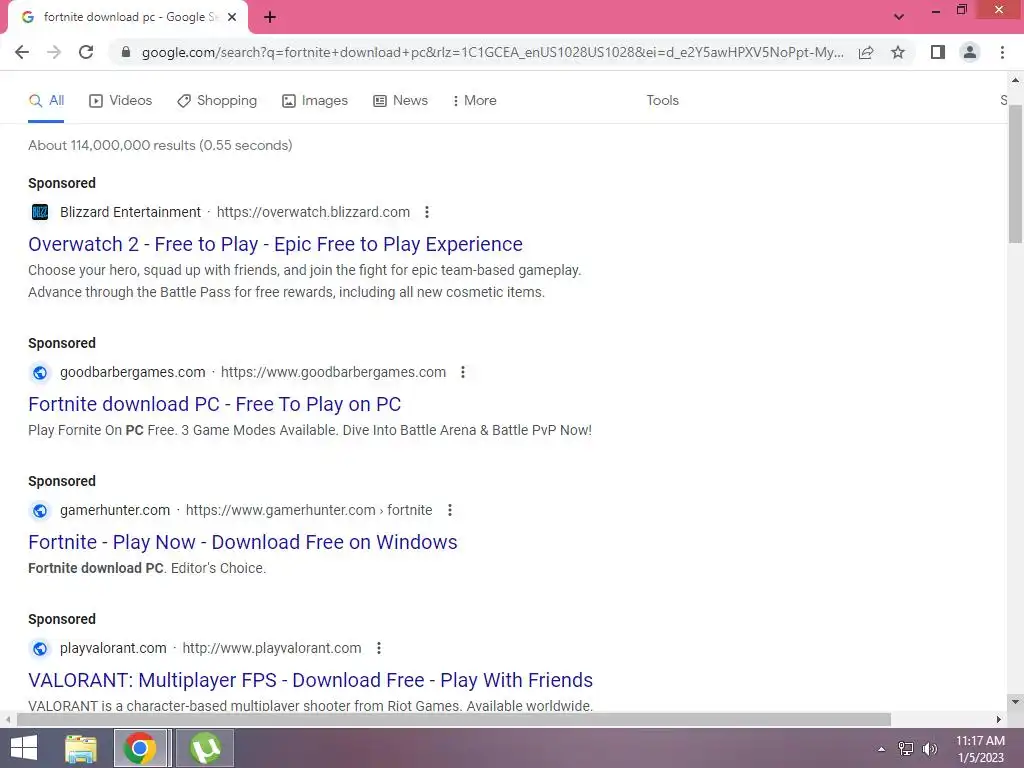Viewport: 1024px width, 768px height.
Task: Switch to the Images results tab
Action: point(315,101)
